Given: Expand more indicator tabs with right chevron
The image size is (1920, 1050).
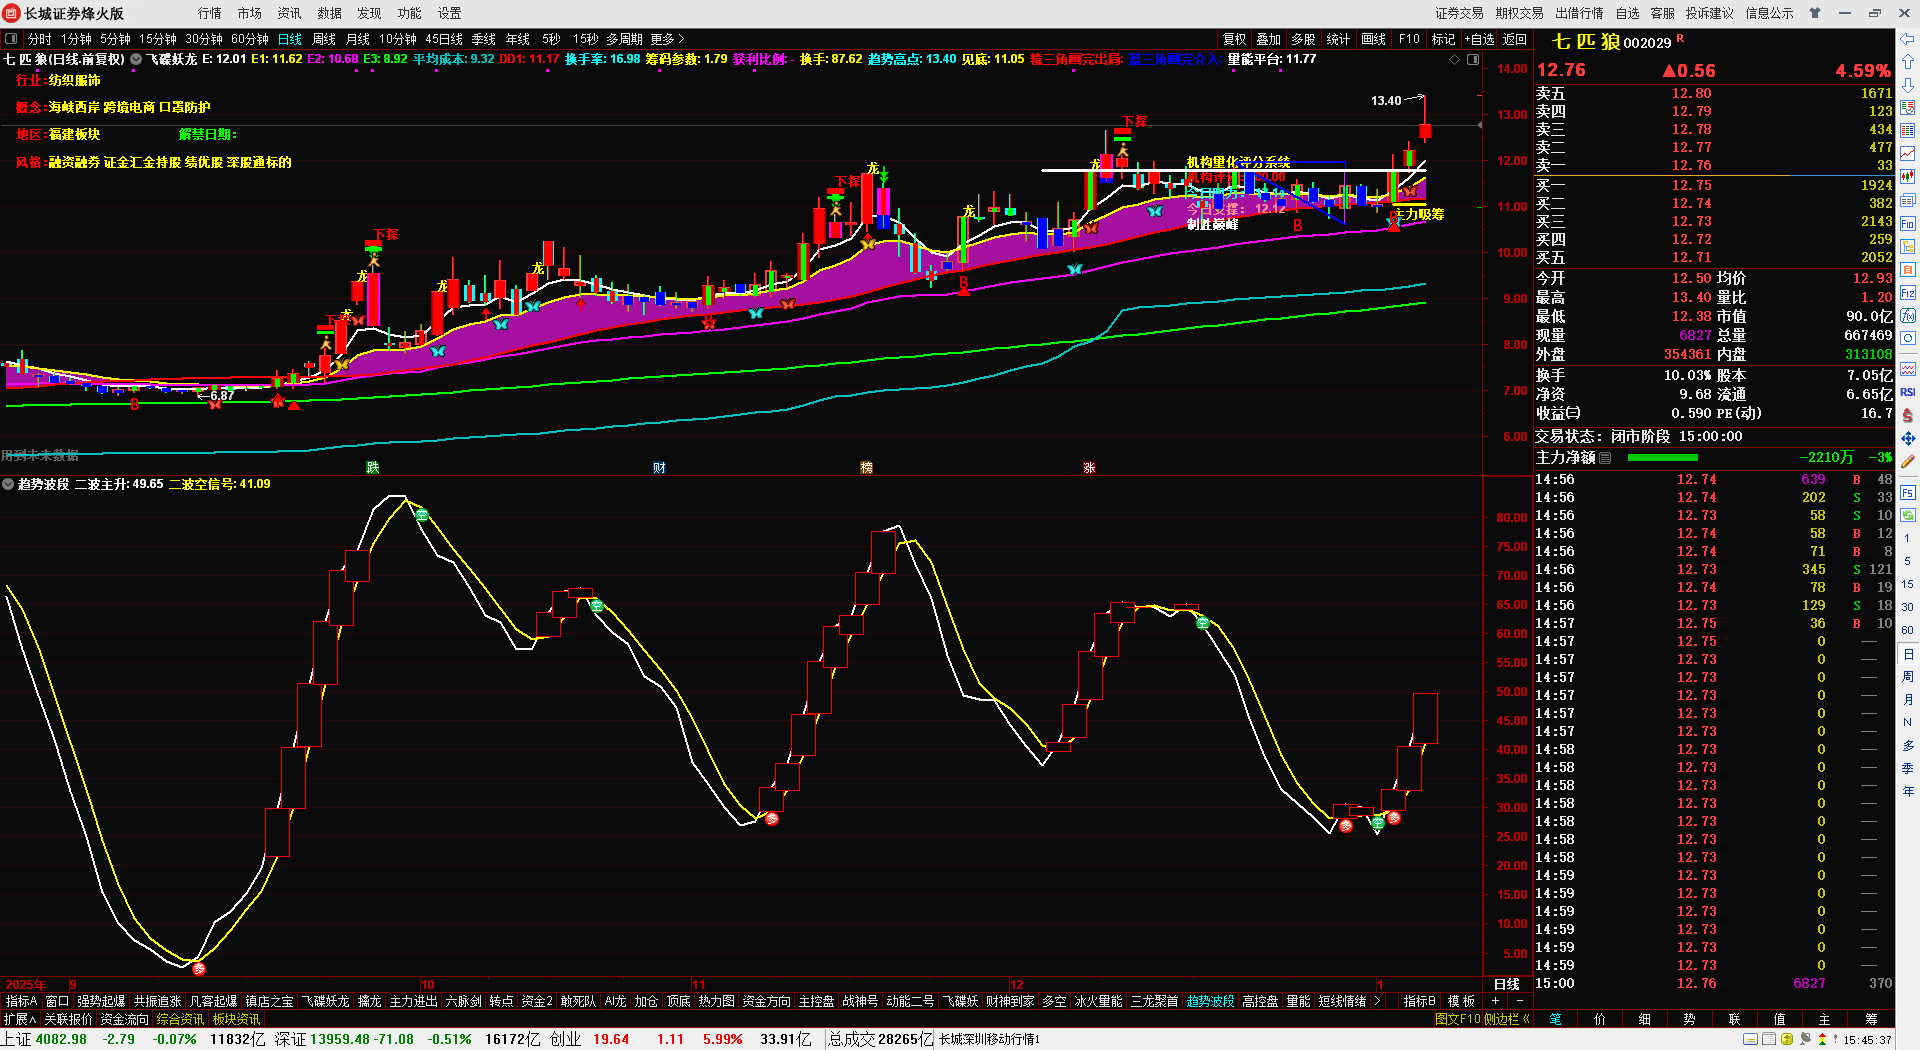Looking at the screenshot, I should [x=1377, y=1001].
